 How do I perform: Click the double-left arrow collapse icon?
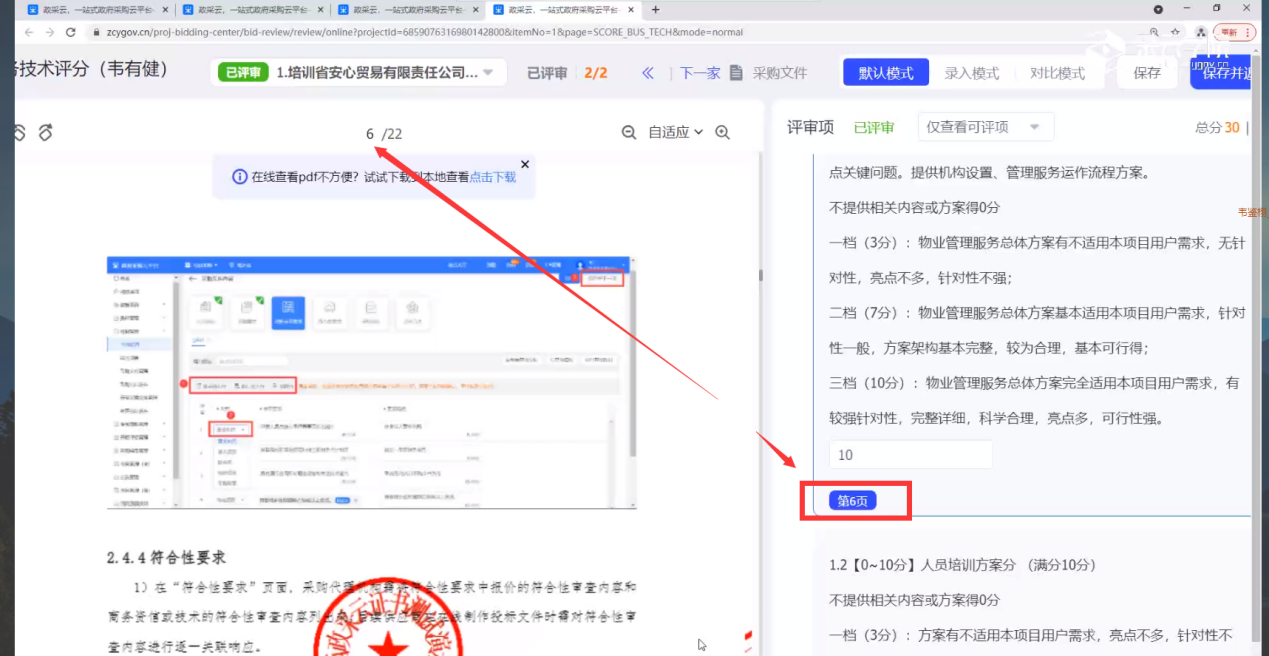click(x=648, y=73)
